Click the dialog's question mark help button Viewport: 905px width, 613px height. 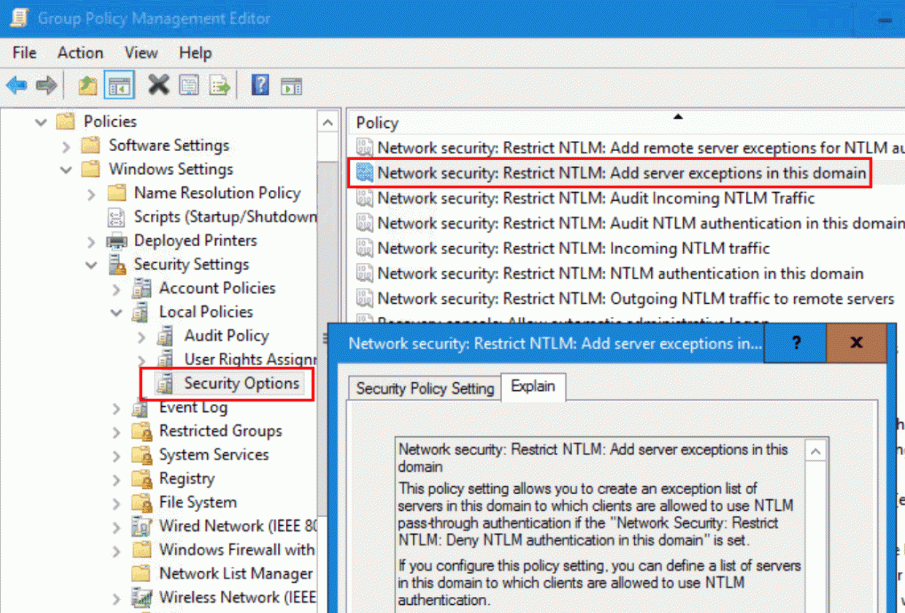click(x=796, y=342)
